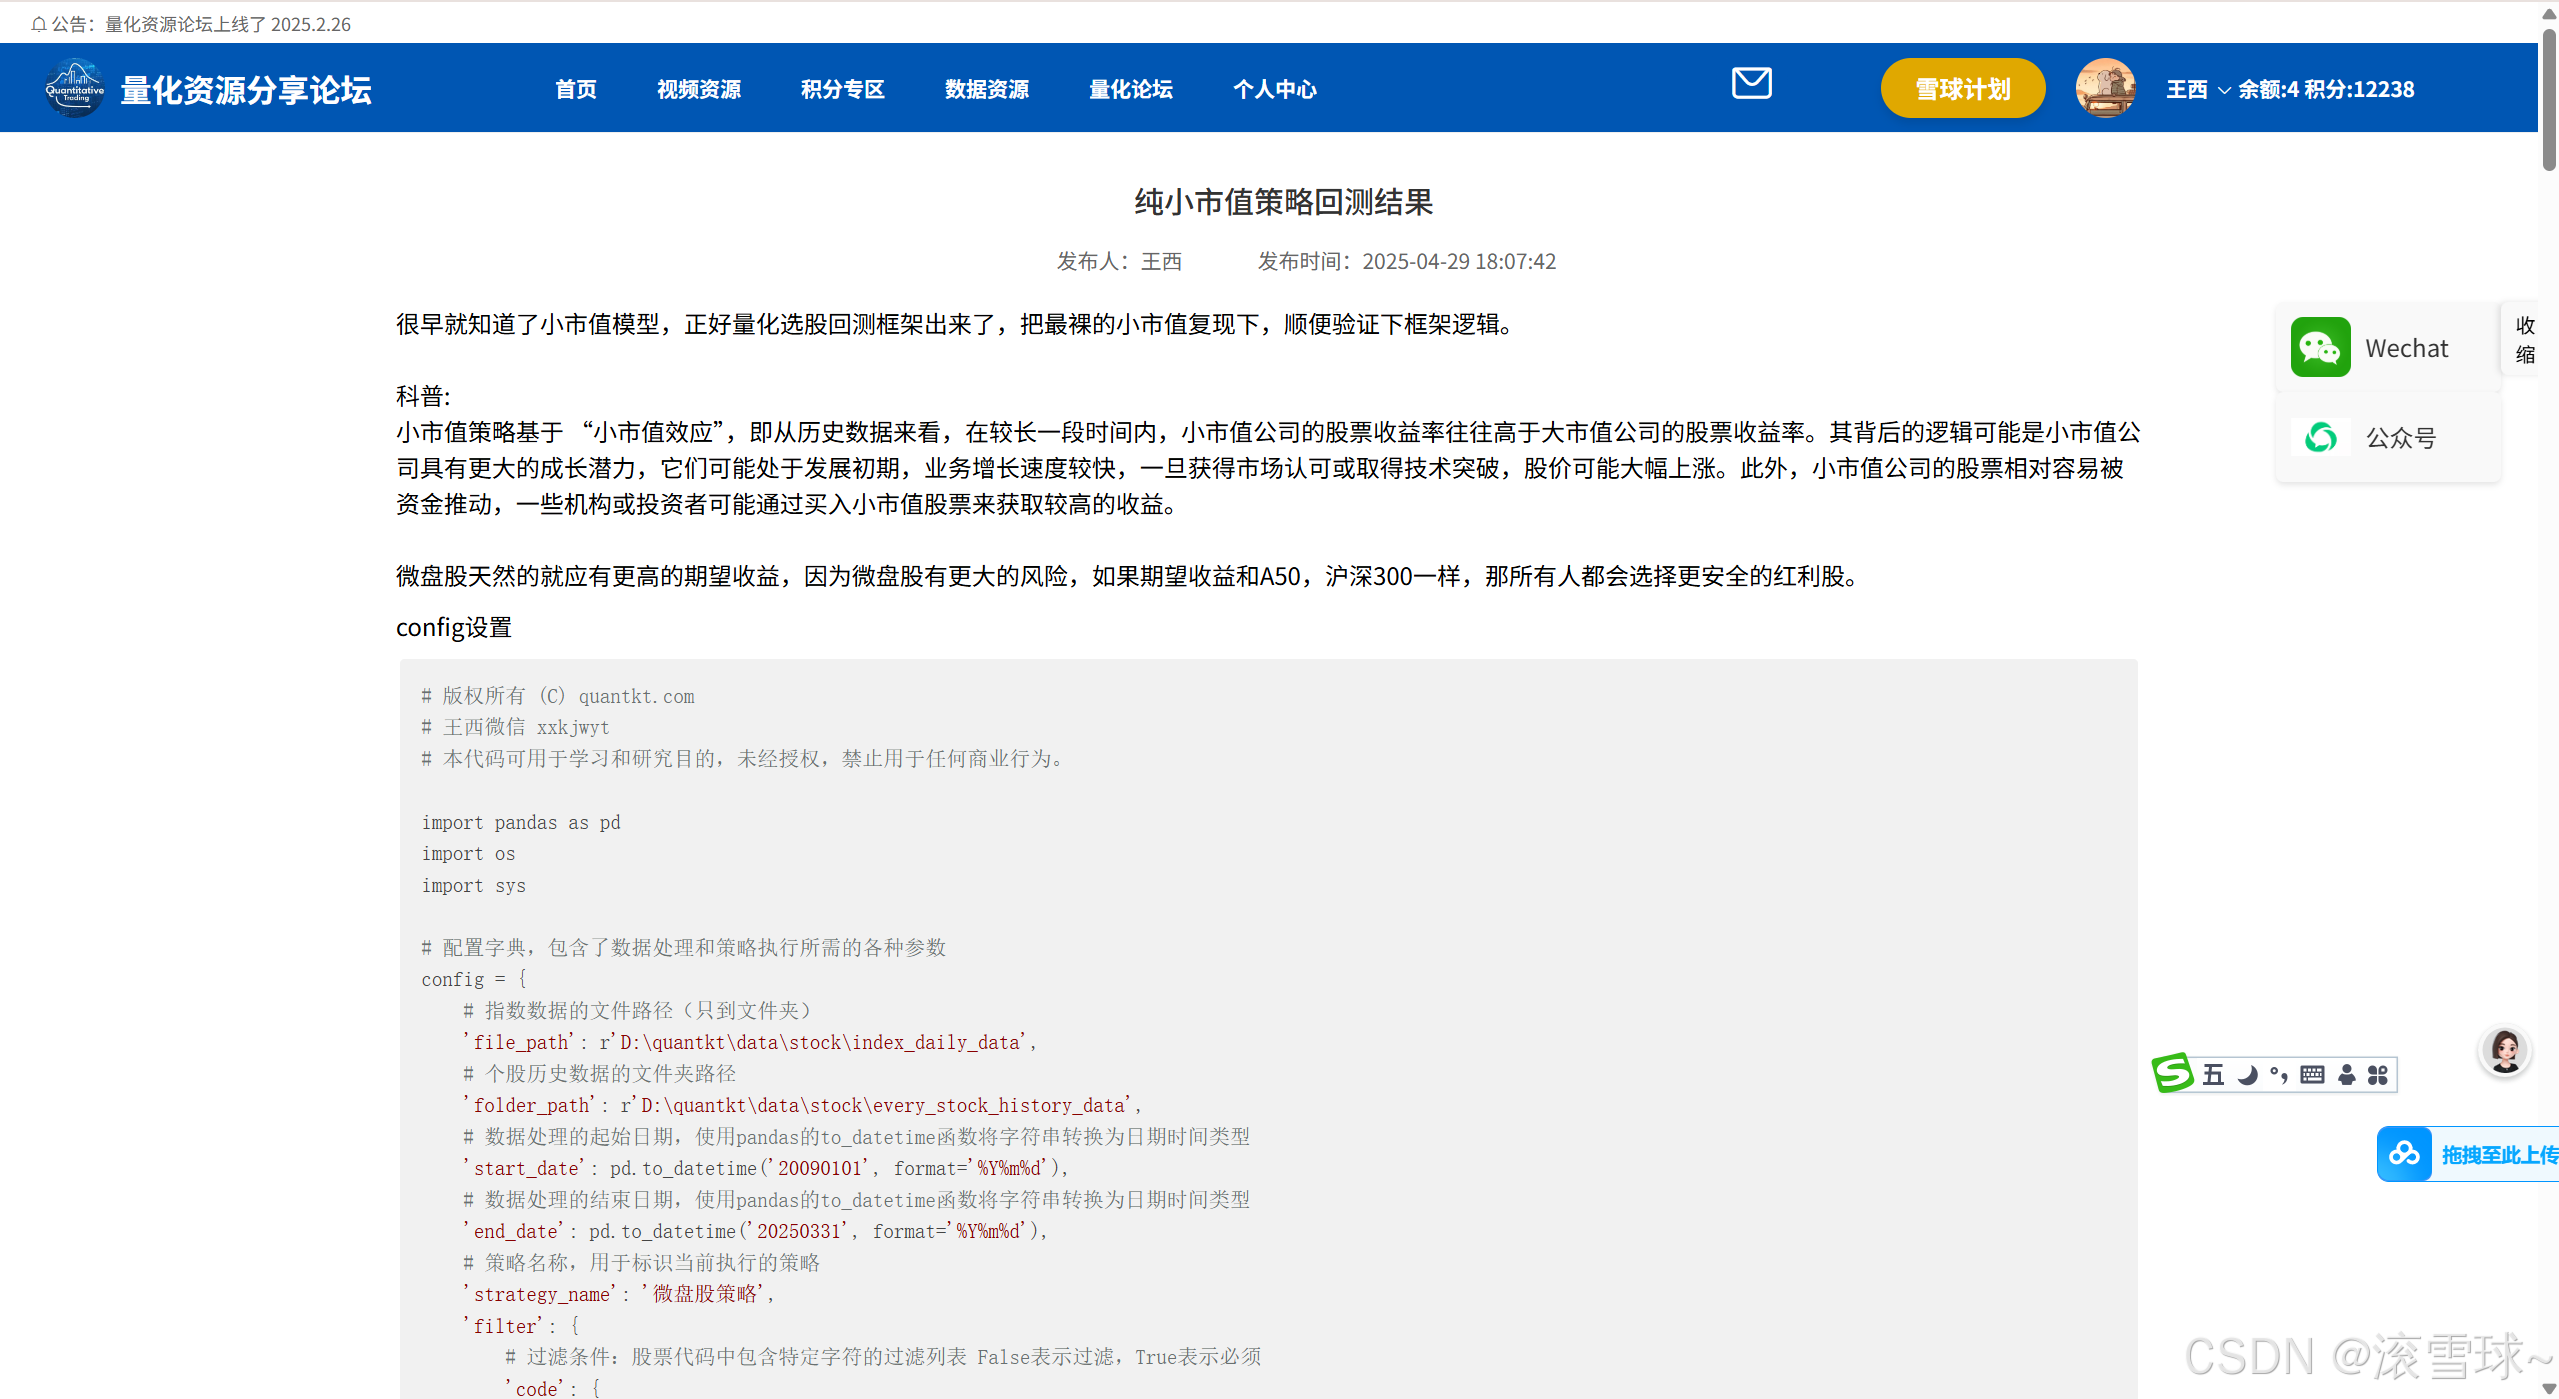2559x1399 pixels.
Task: Click the 公众号 swirl icon
Action: point(2320,437)
